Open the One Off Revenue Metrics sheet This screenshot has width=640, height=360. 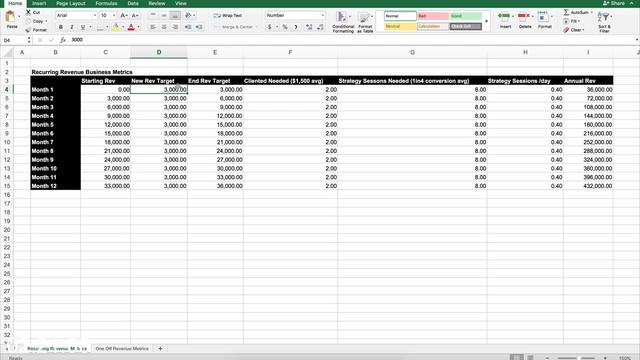point(122,349)
